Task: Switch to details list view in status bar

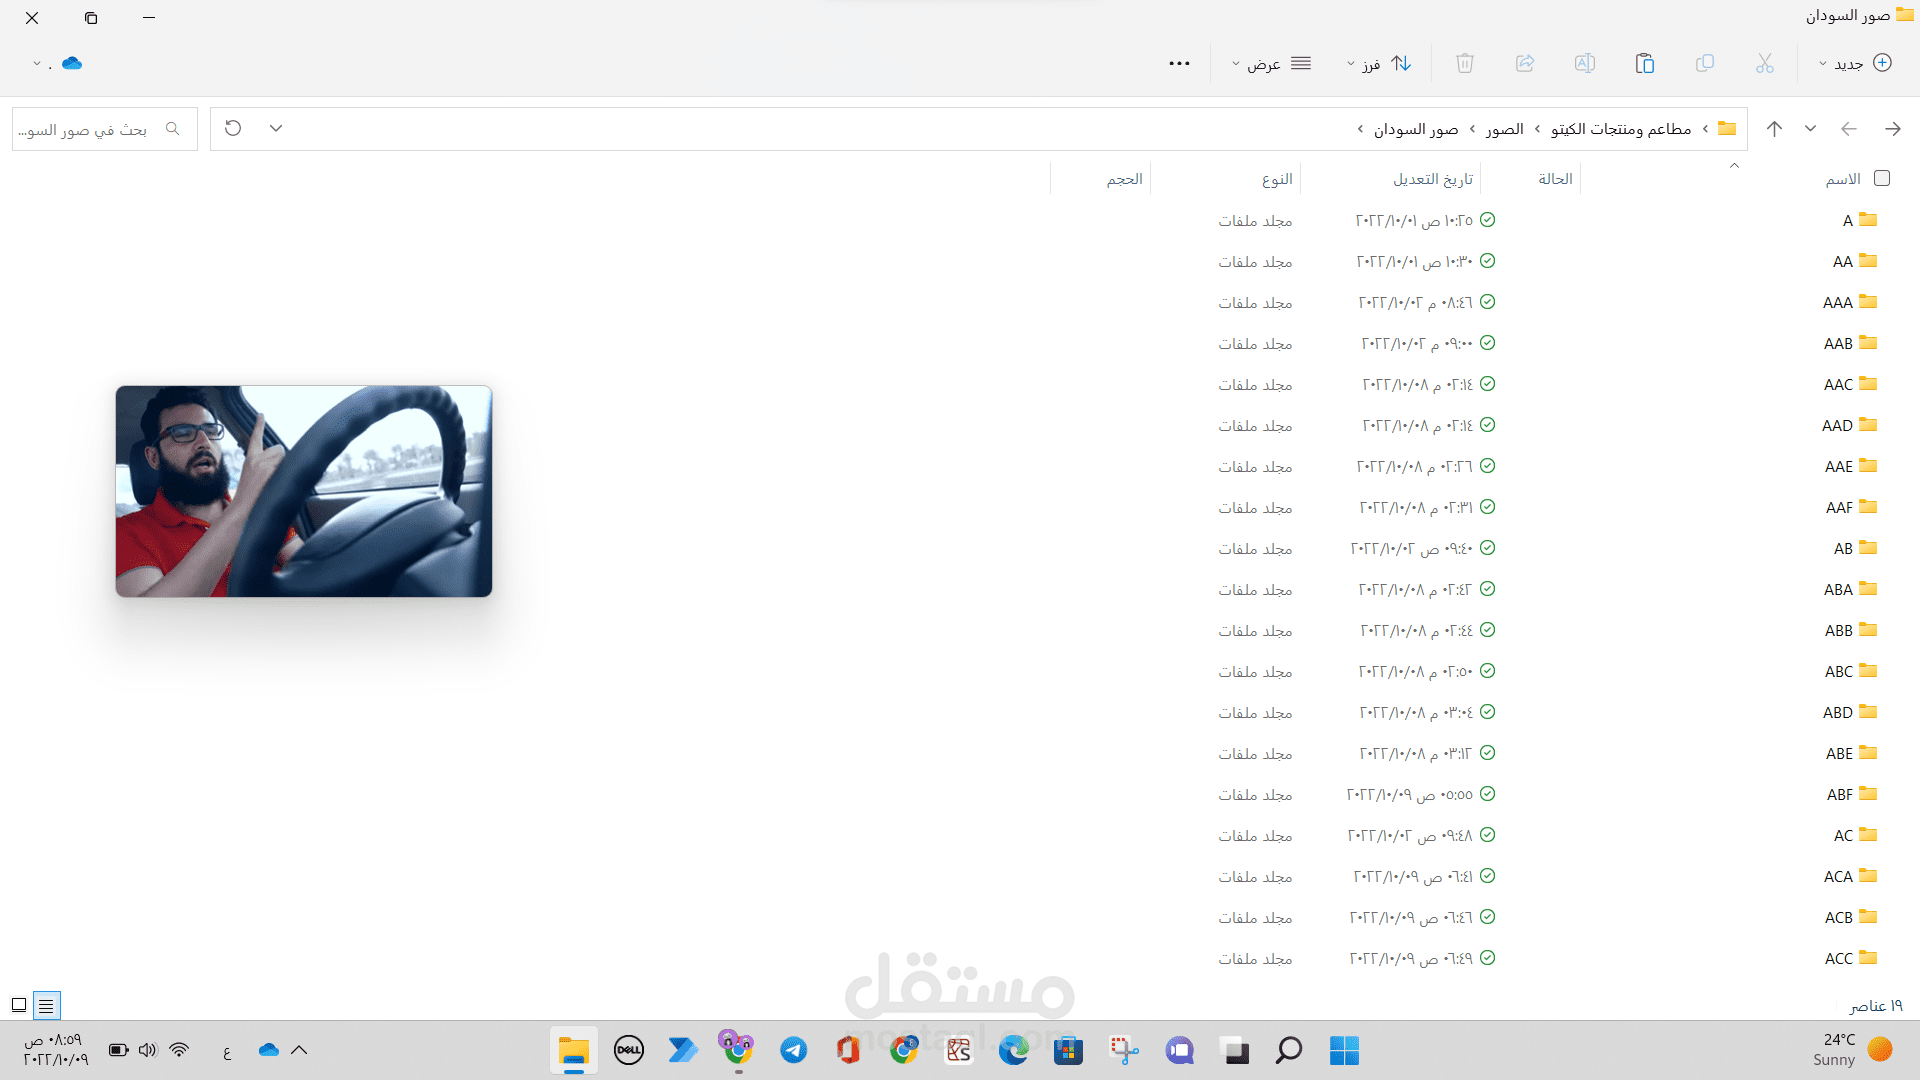Action: 46,1005
